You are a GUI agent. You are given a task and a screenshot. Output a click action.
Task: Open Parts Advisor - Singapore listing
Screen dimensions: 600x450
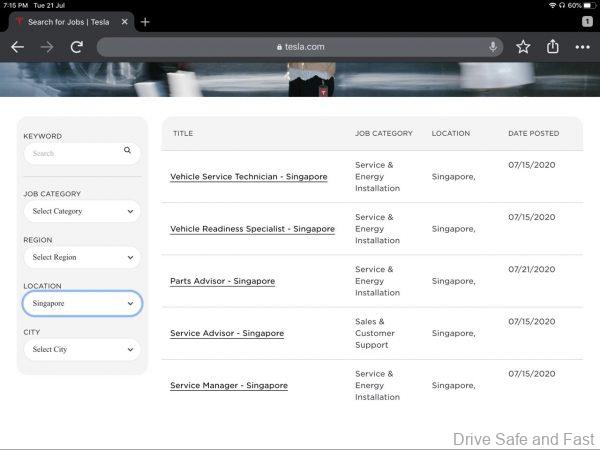[x=222, y=281]
